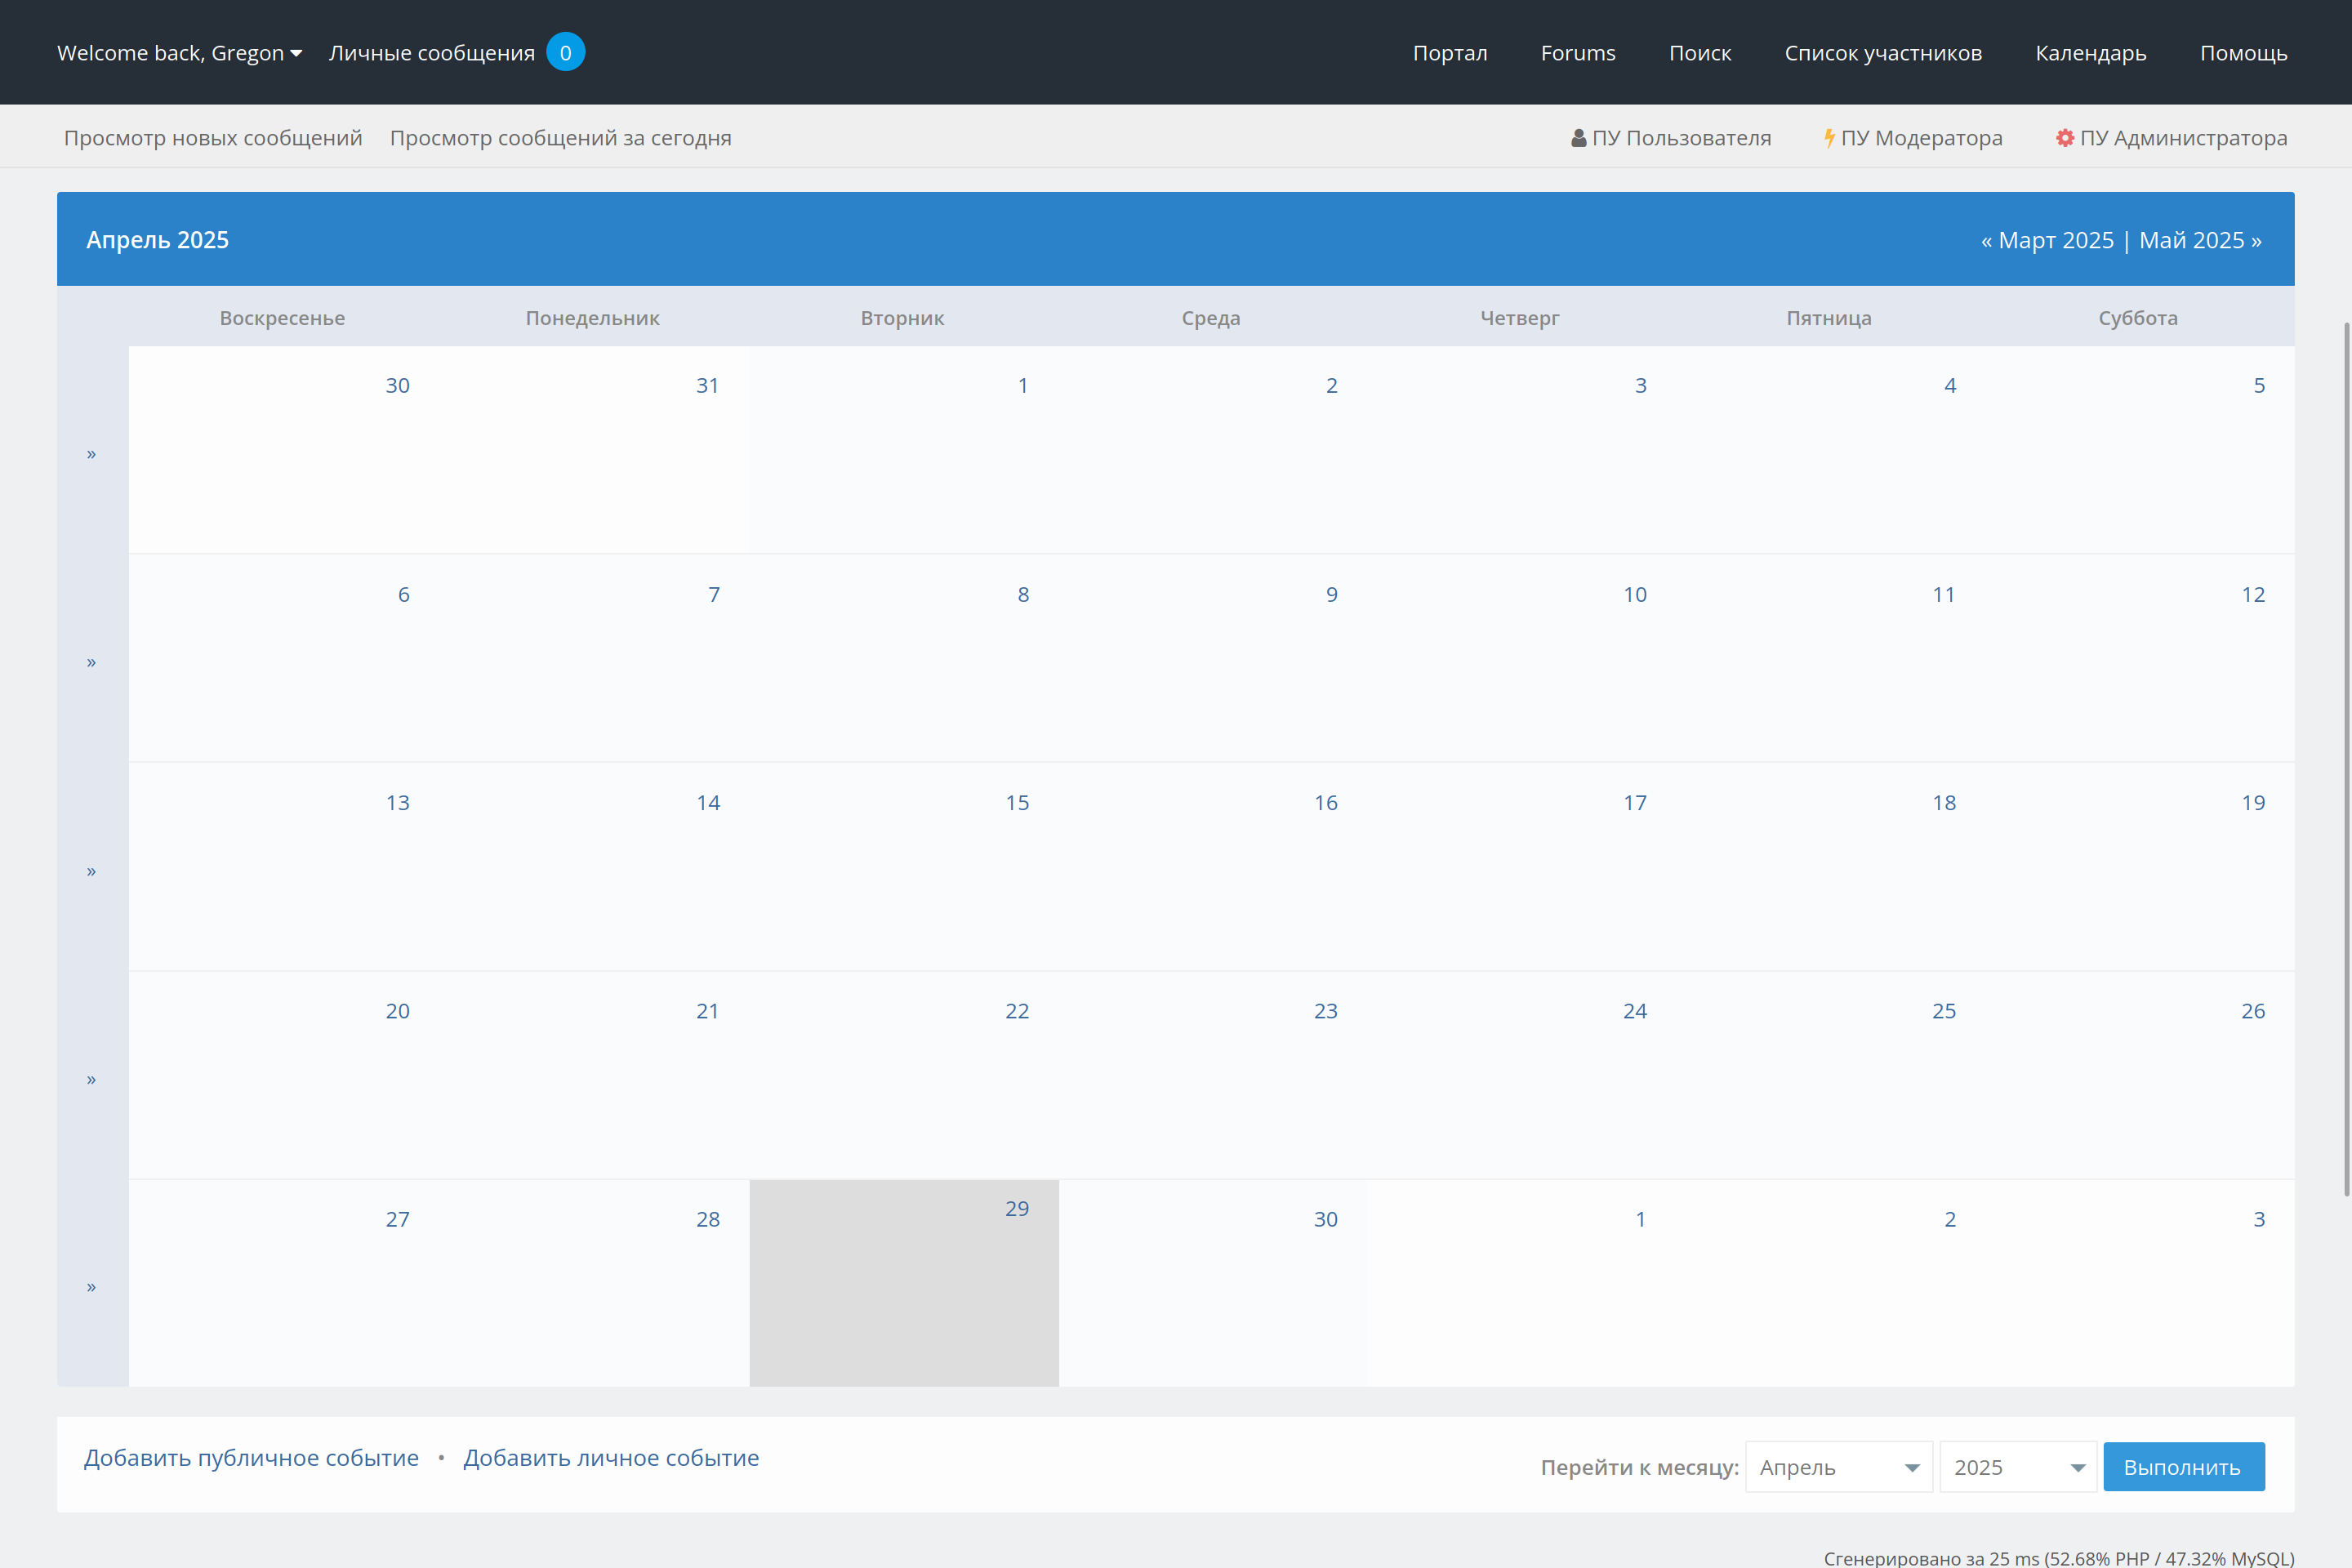
Task: Open the Календарь menu item
Action: (2090, 53)
